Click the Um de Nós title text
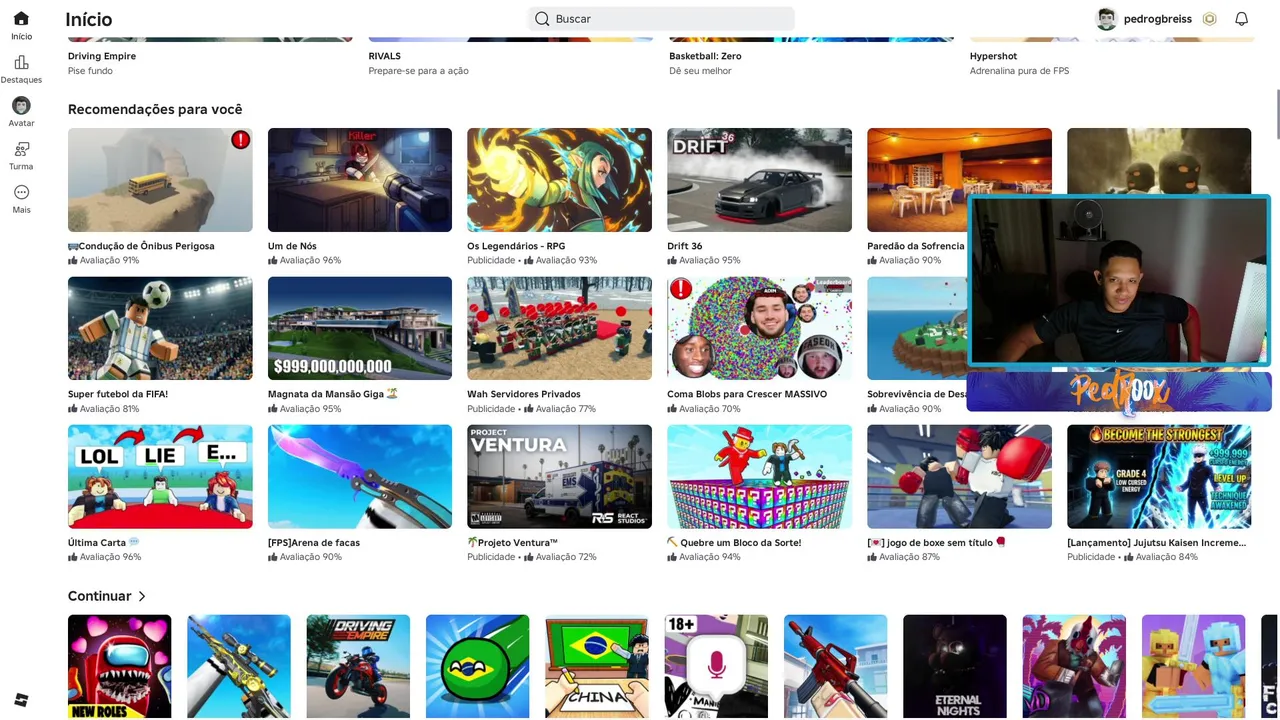The height and width of the screenshot is (720, 1280). point(292,246)
